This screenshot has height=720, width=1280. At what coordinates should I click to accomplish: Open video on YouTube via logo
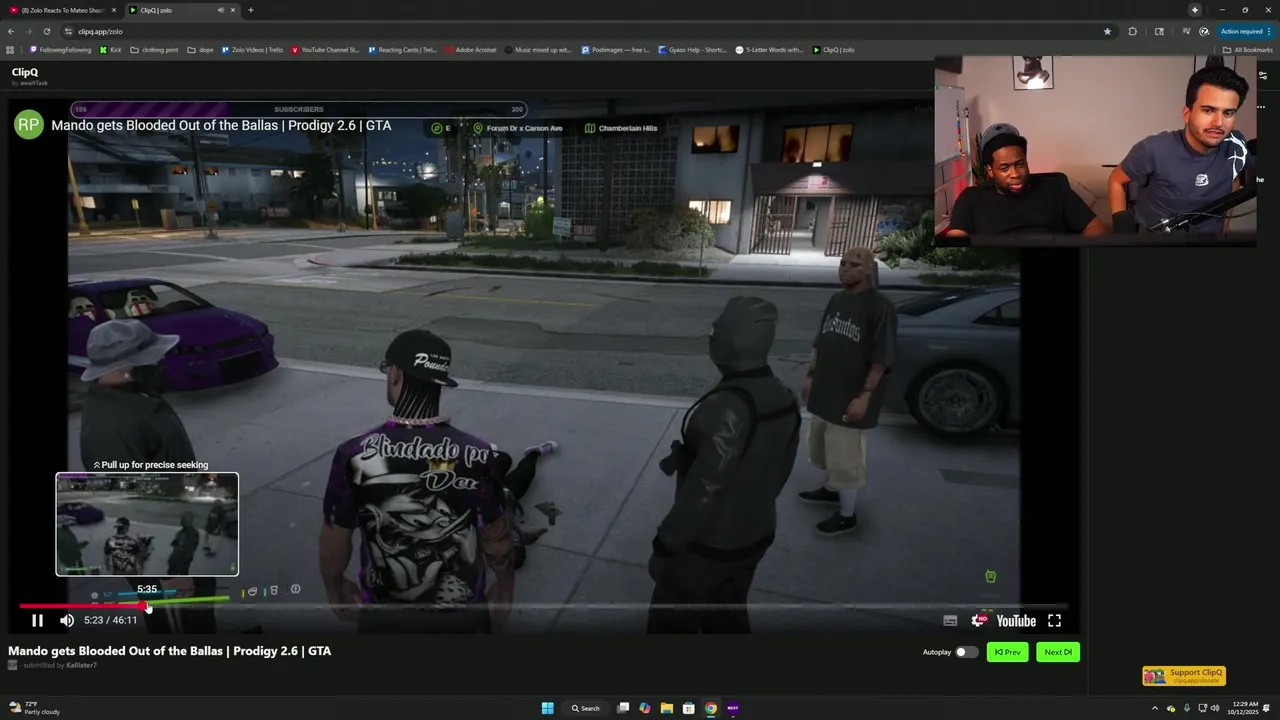pos(1016,621)
